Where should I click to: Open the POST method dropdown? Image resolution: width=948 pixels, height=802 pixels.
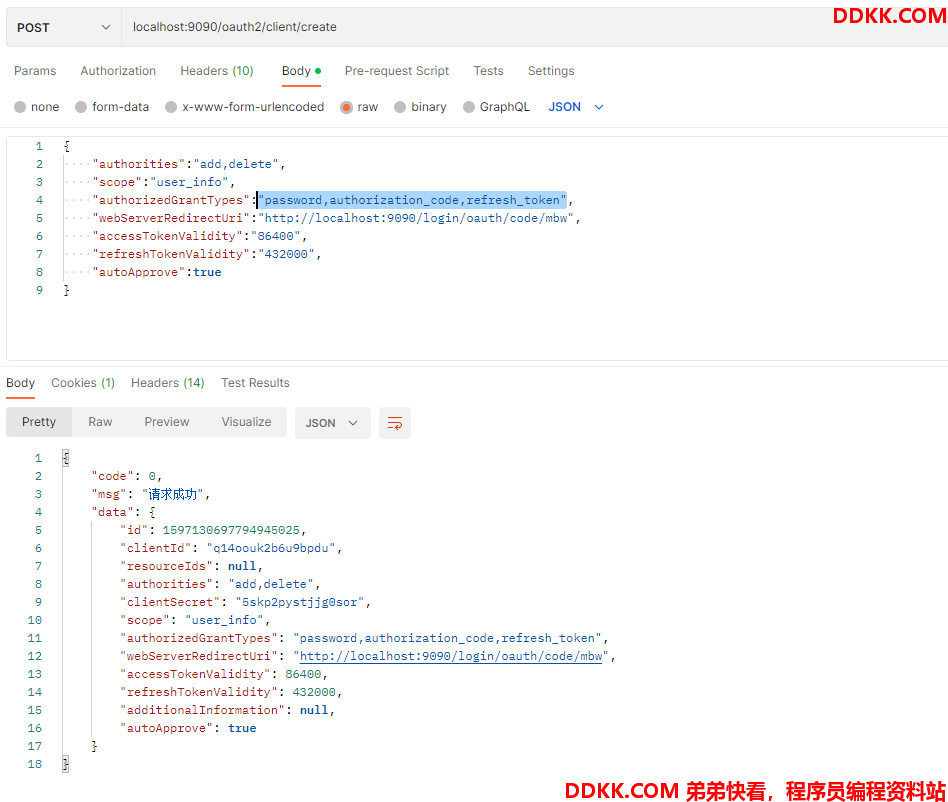coord(63,27)
